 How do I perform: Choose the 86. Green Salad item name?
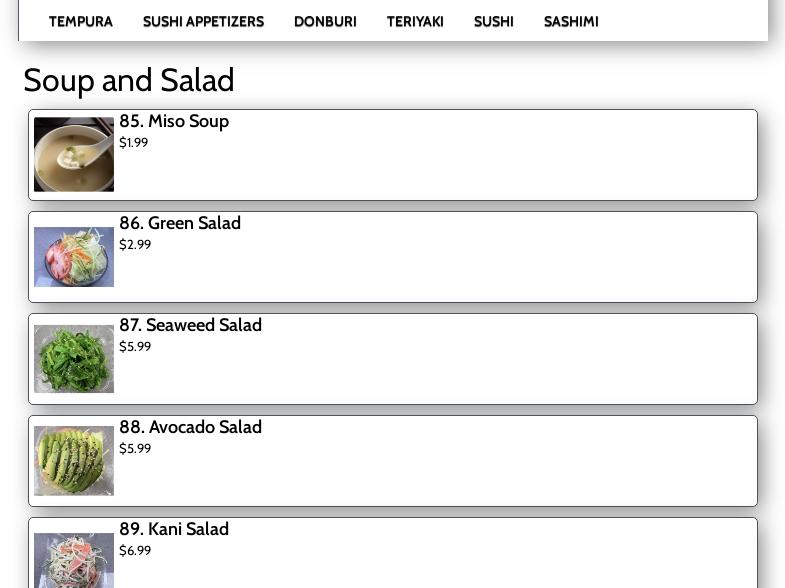[x=180, y=223]
